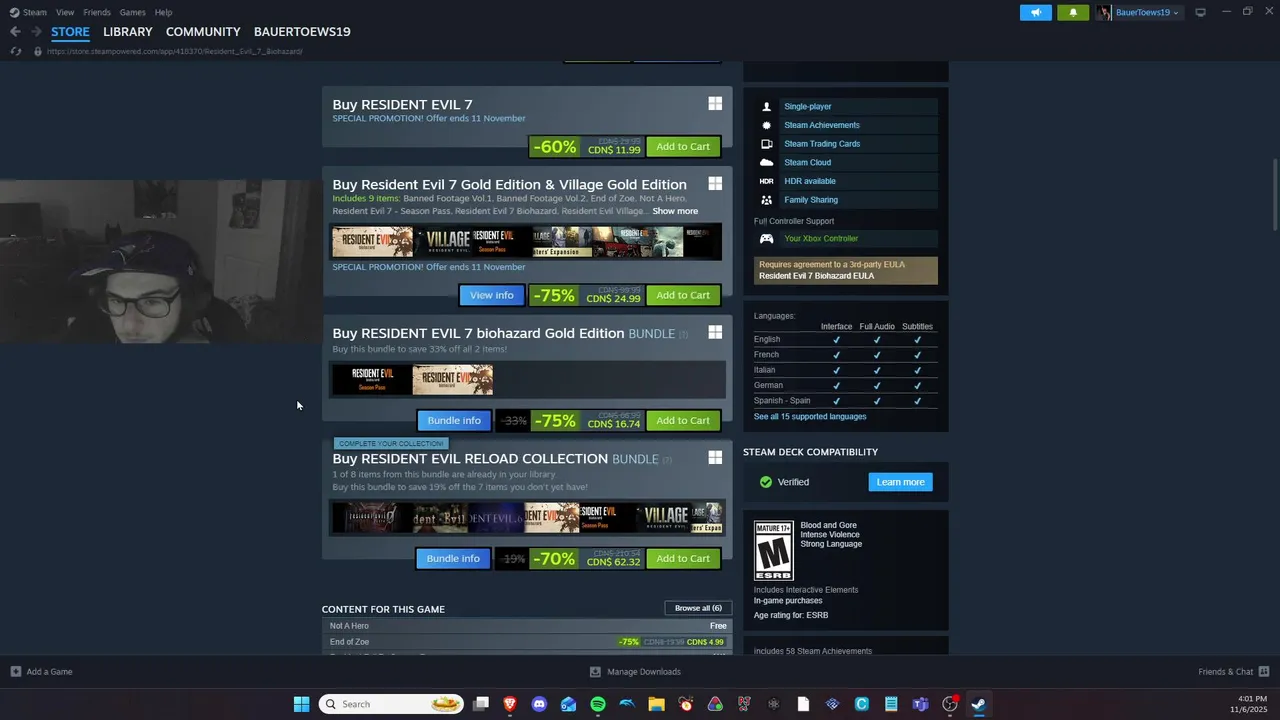Switch to the LIBRARY tab
This screenshot has height=720, width=1280.
(128, 32)
